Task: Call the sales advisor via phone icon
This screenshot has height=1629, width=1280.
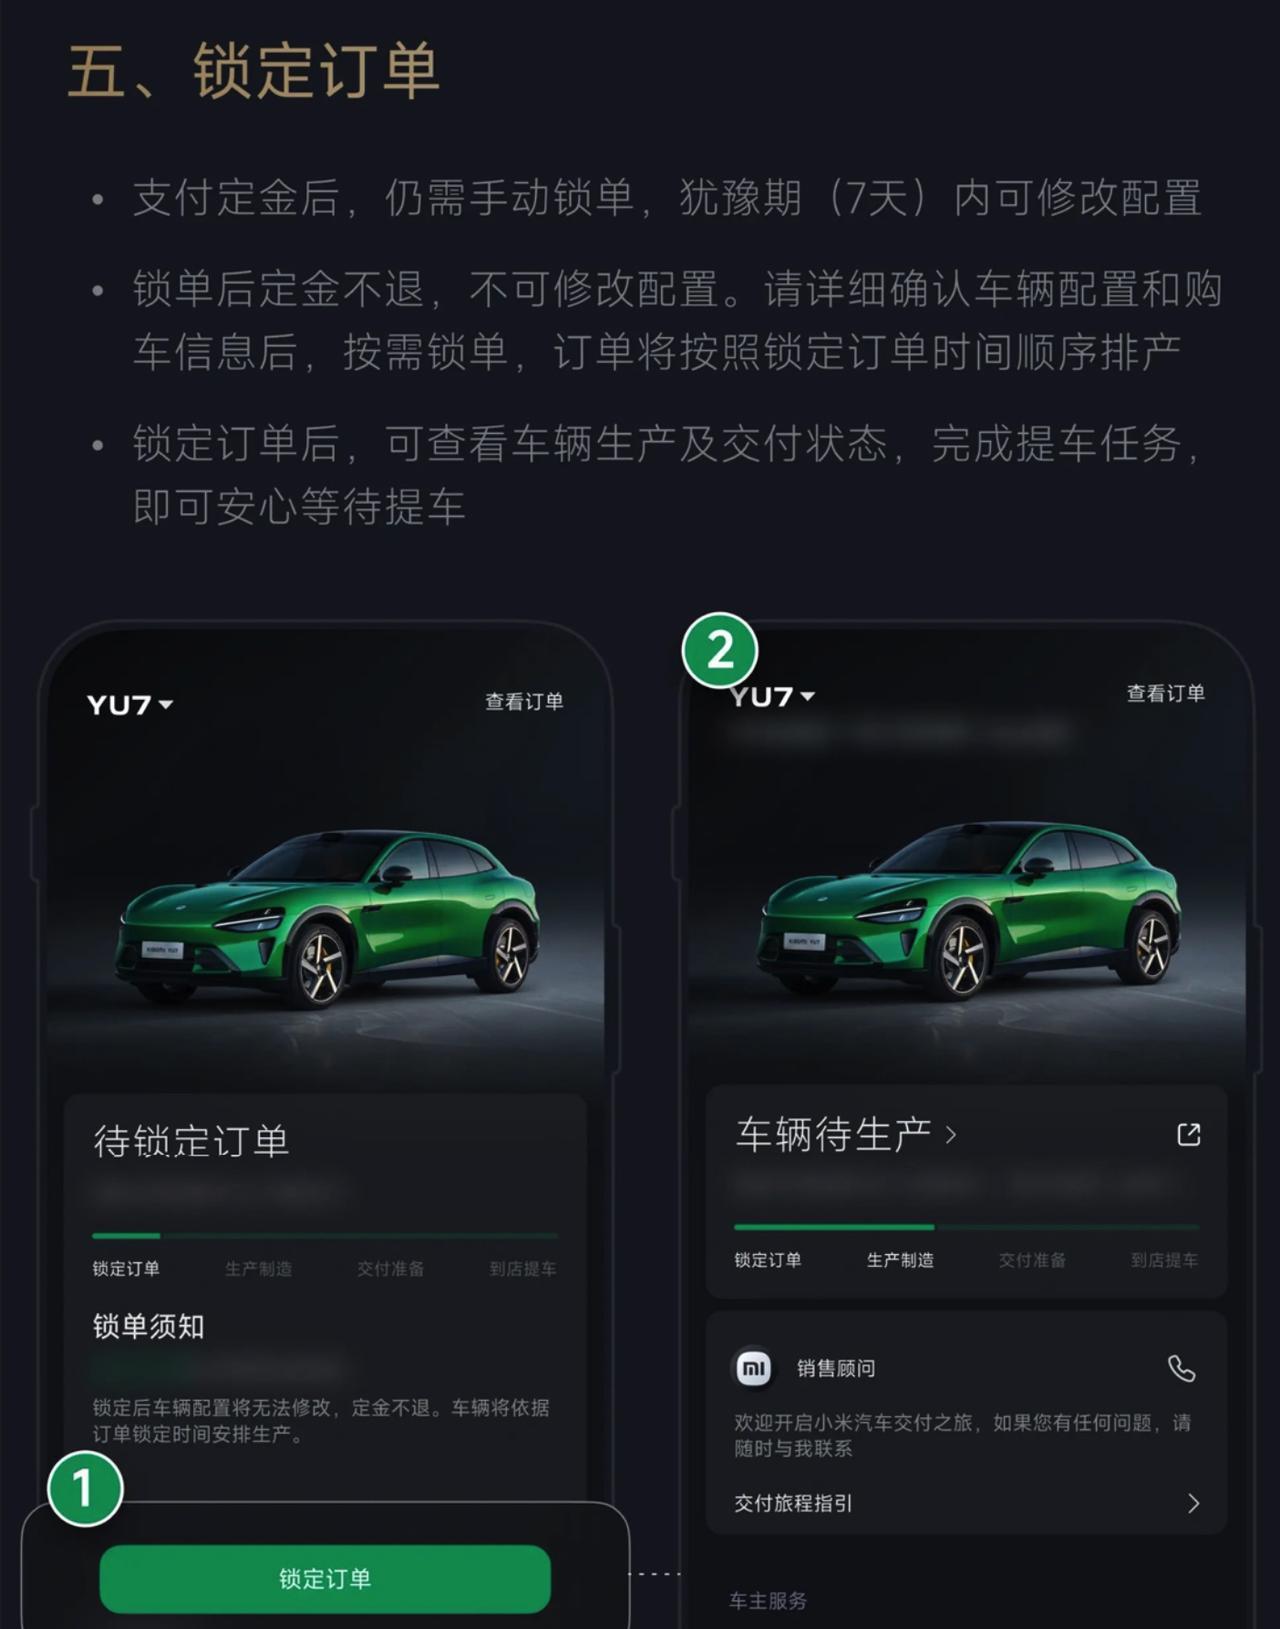Action: click(1182, 1368)
